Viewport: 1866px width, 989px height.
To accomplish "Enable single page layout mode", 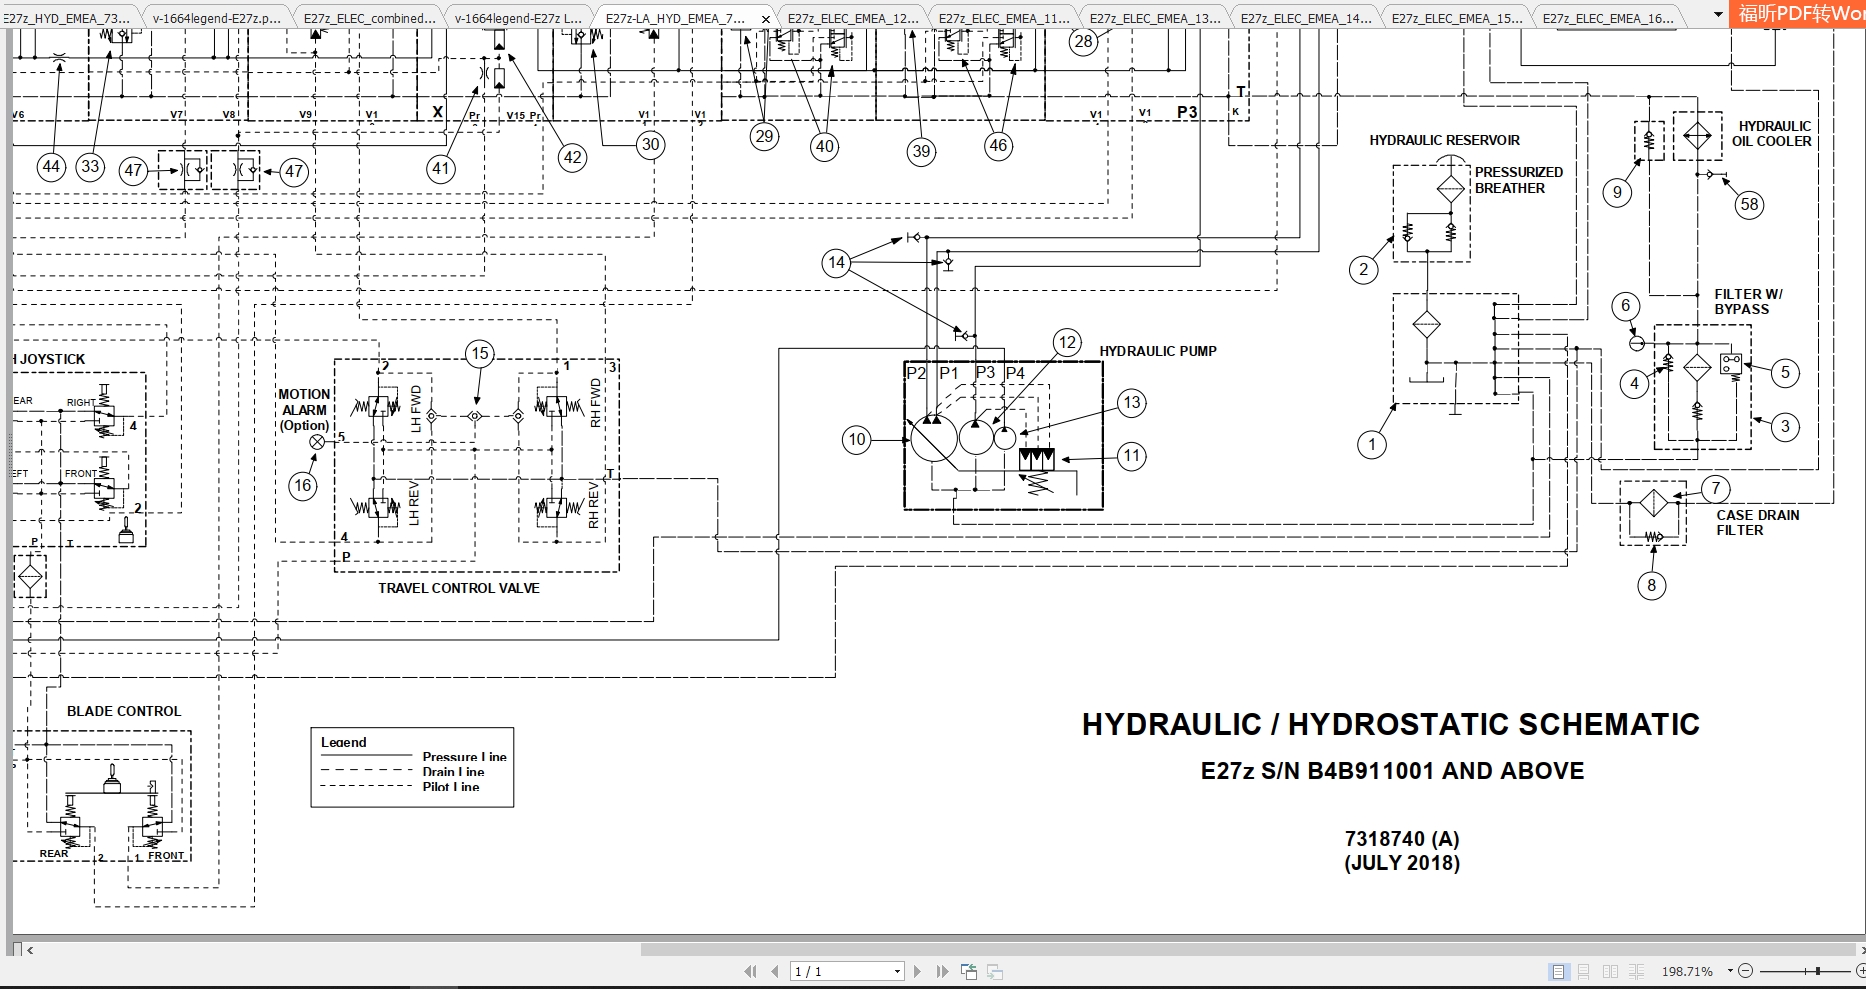I will point(1558,971).
